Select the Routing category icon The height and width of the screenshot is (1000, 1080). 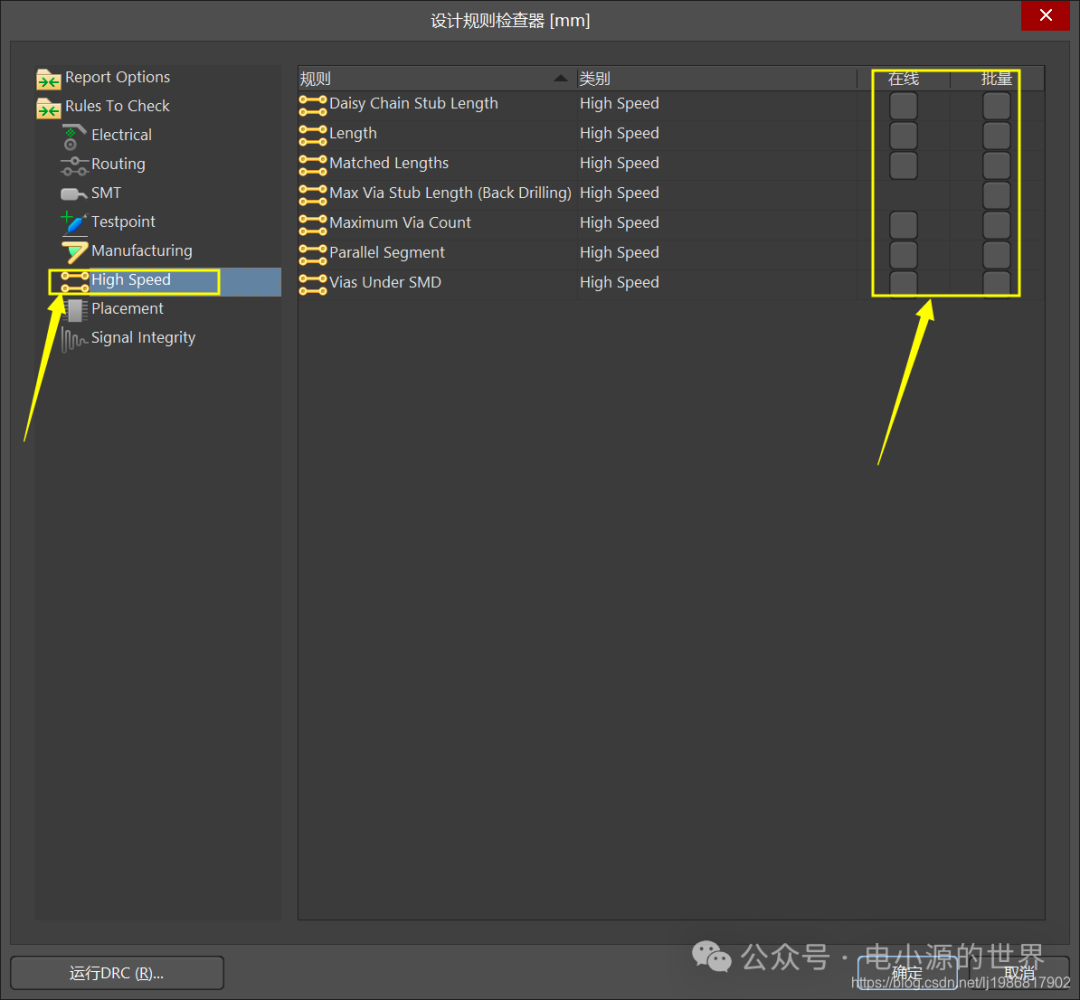point(74,165)
